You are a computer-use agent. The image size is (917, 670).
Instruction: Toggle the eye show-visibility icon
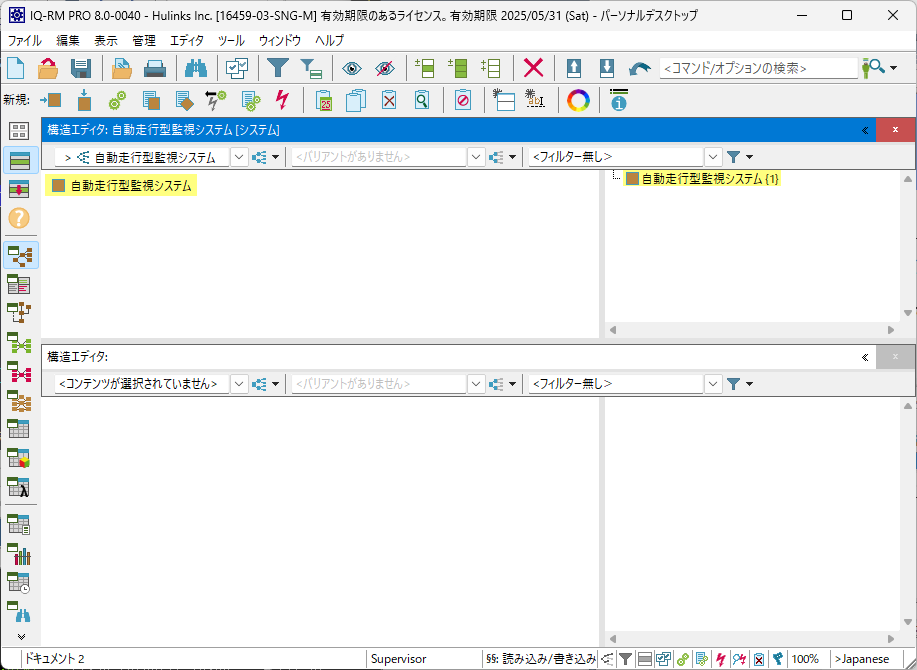351,68
